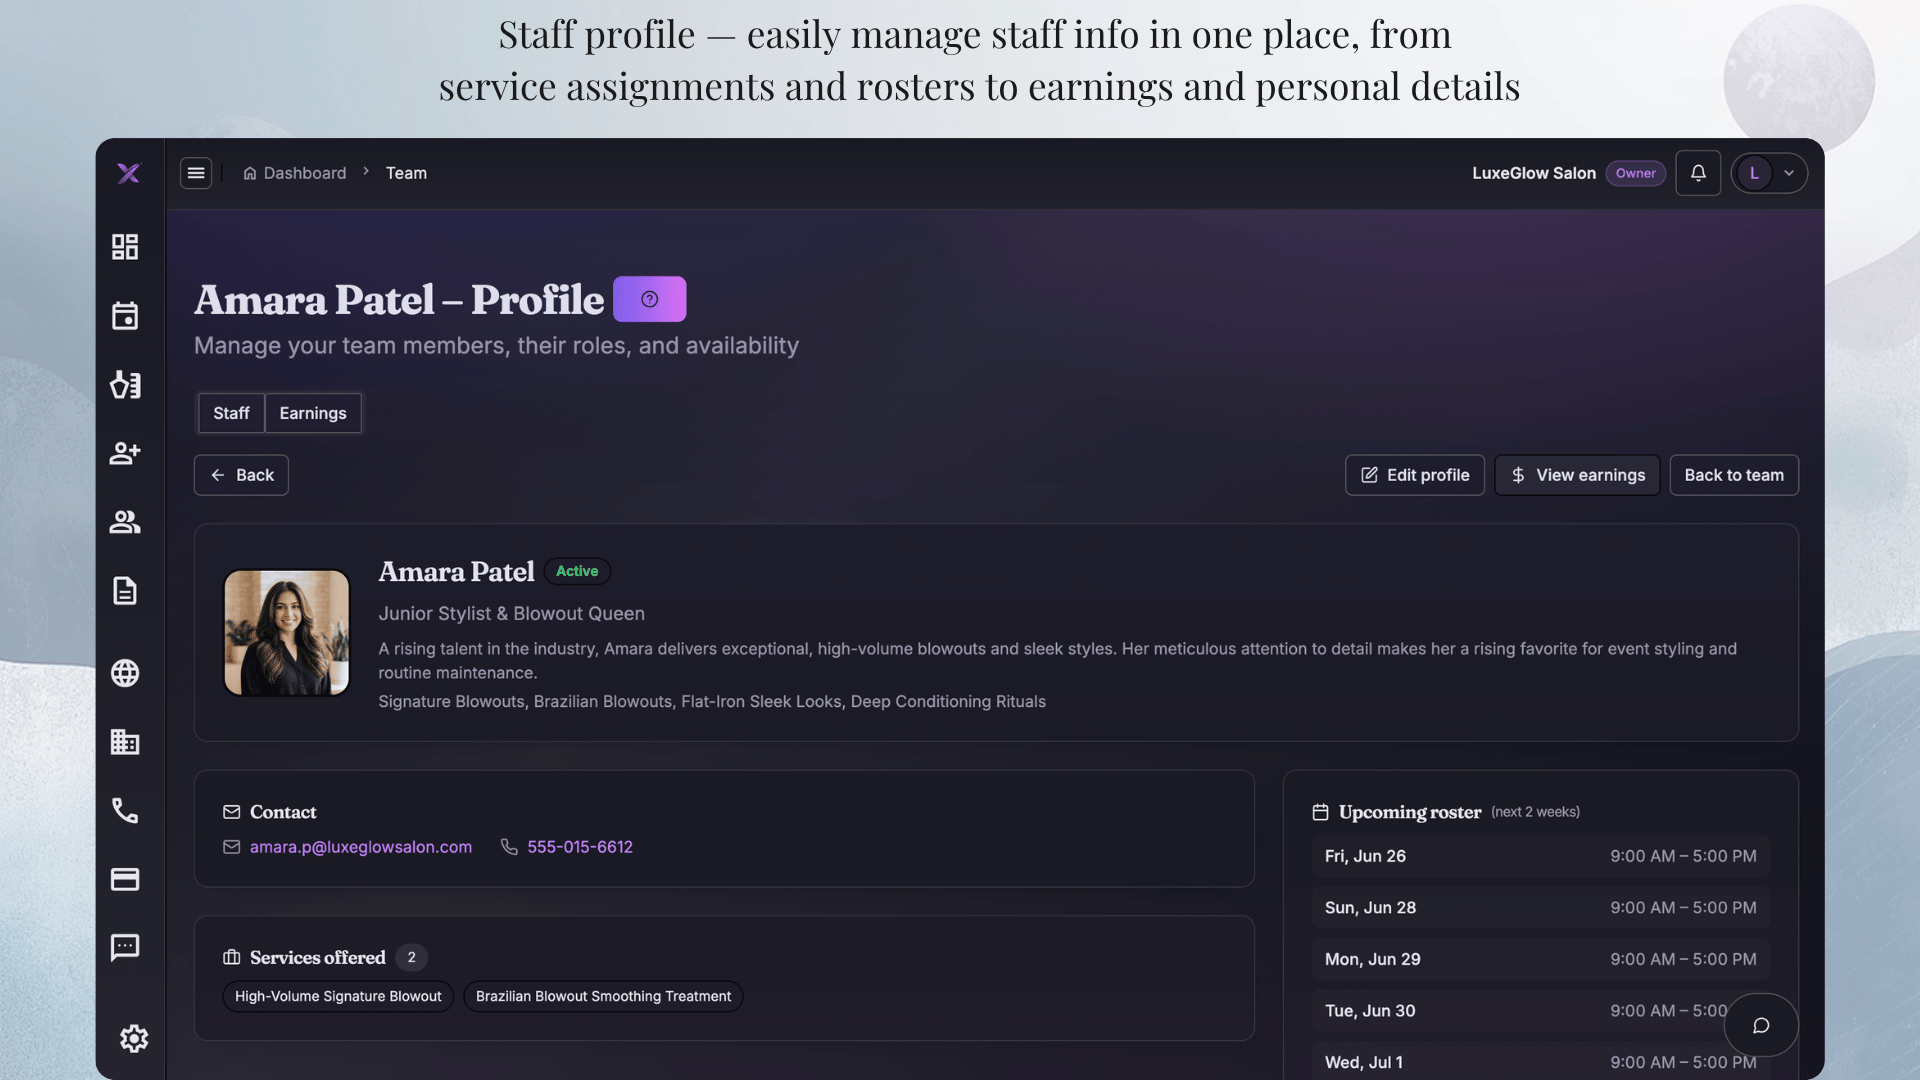Open the floating chat bubble button
This screenshot has width=1920, height=1080.
click(x=1761, y=1025)
